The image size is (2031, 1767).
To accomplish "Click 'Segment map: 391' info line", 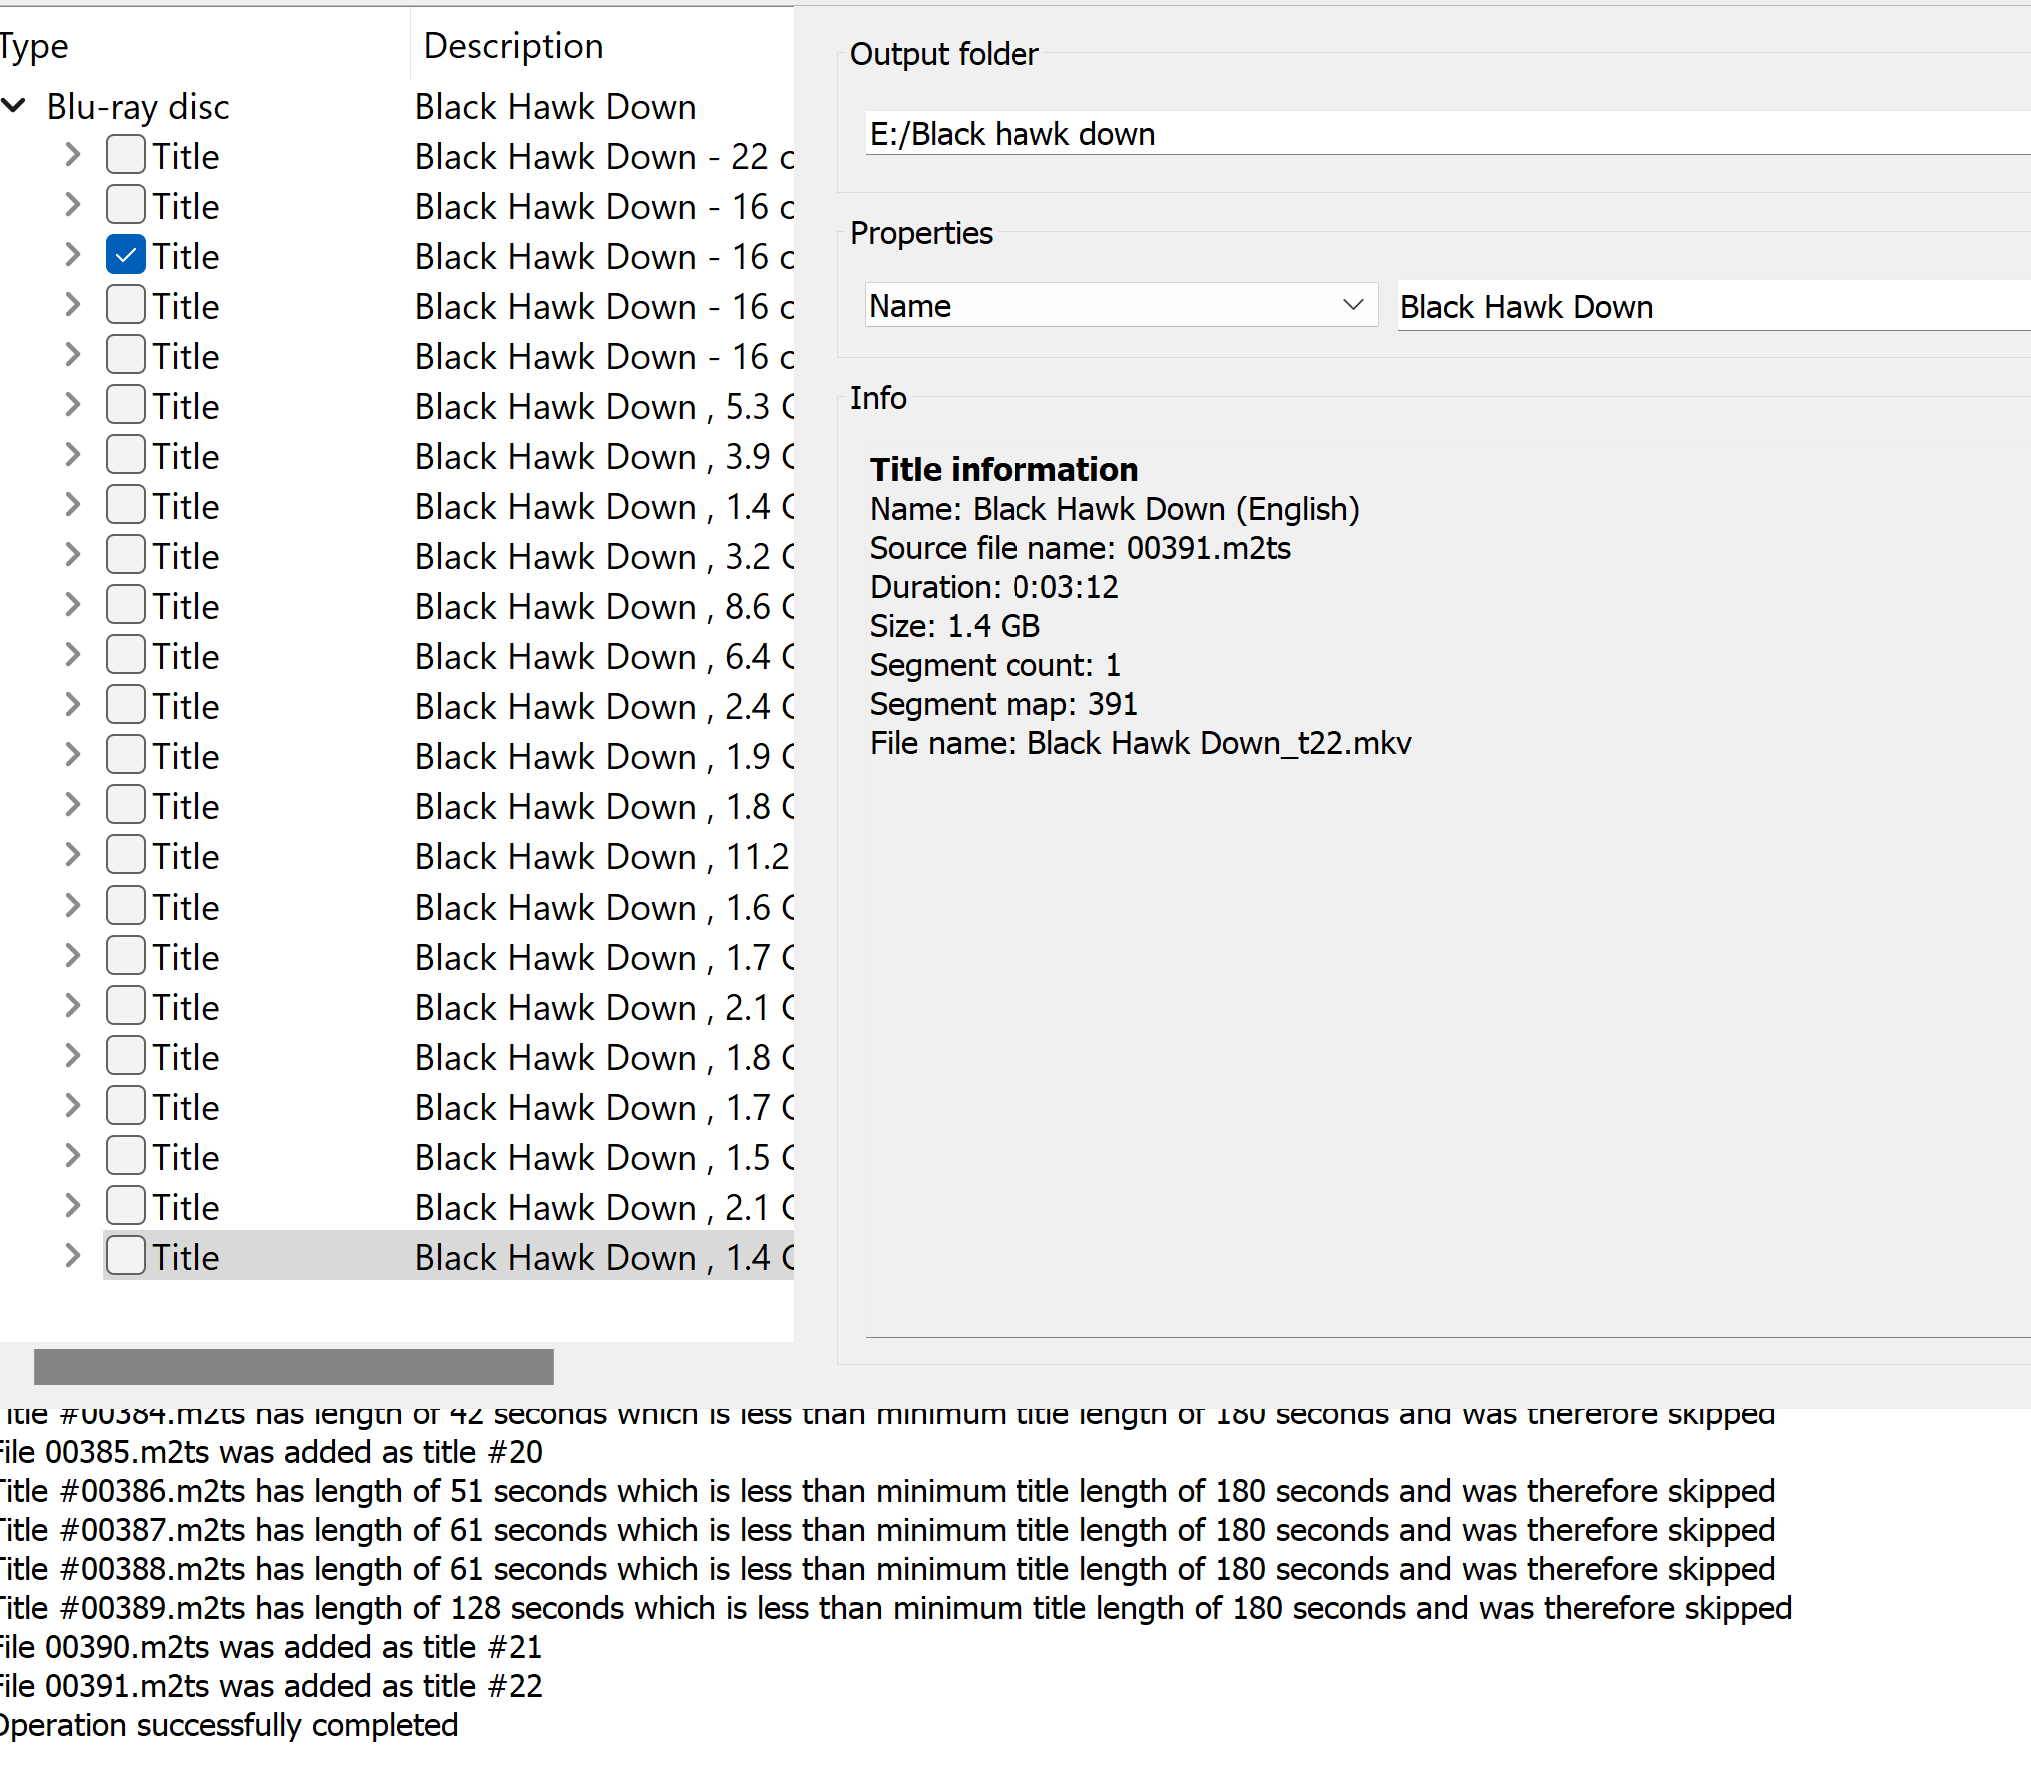I will [x=1004, y=704].
